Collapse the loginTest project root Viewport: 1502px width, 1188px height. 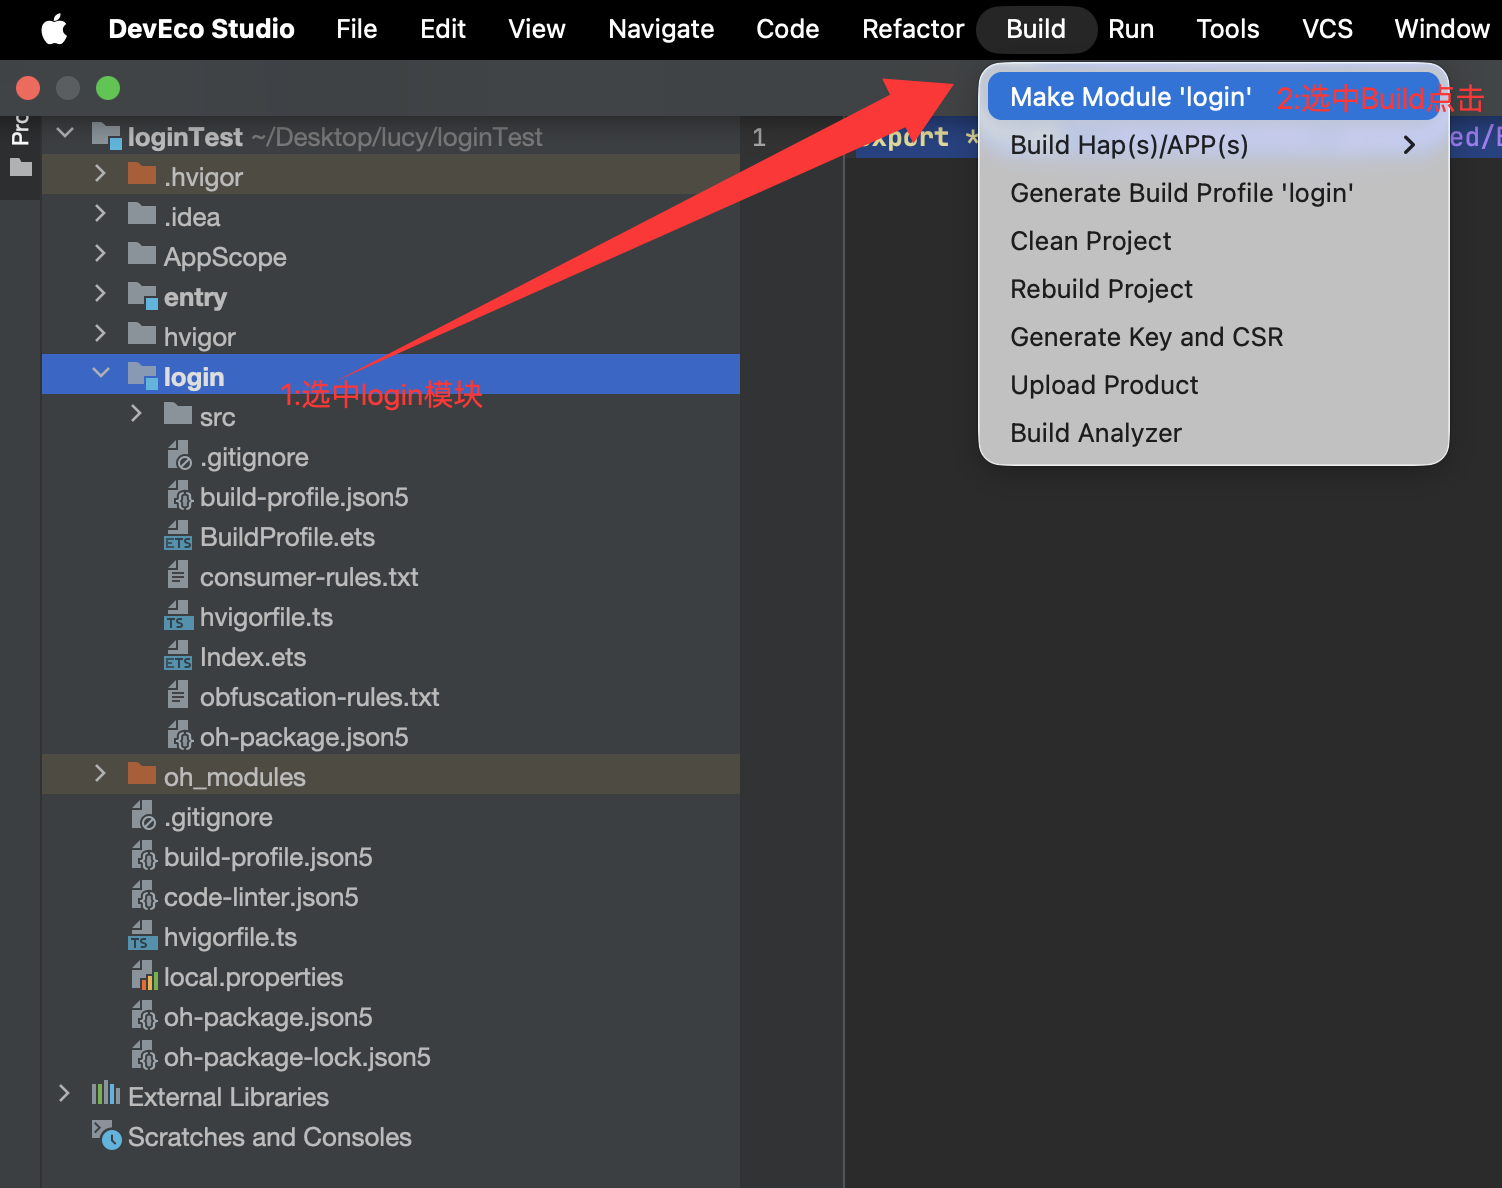click(65, 134)
